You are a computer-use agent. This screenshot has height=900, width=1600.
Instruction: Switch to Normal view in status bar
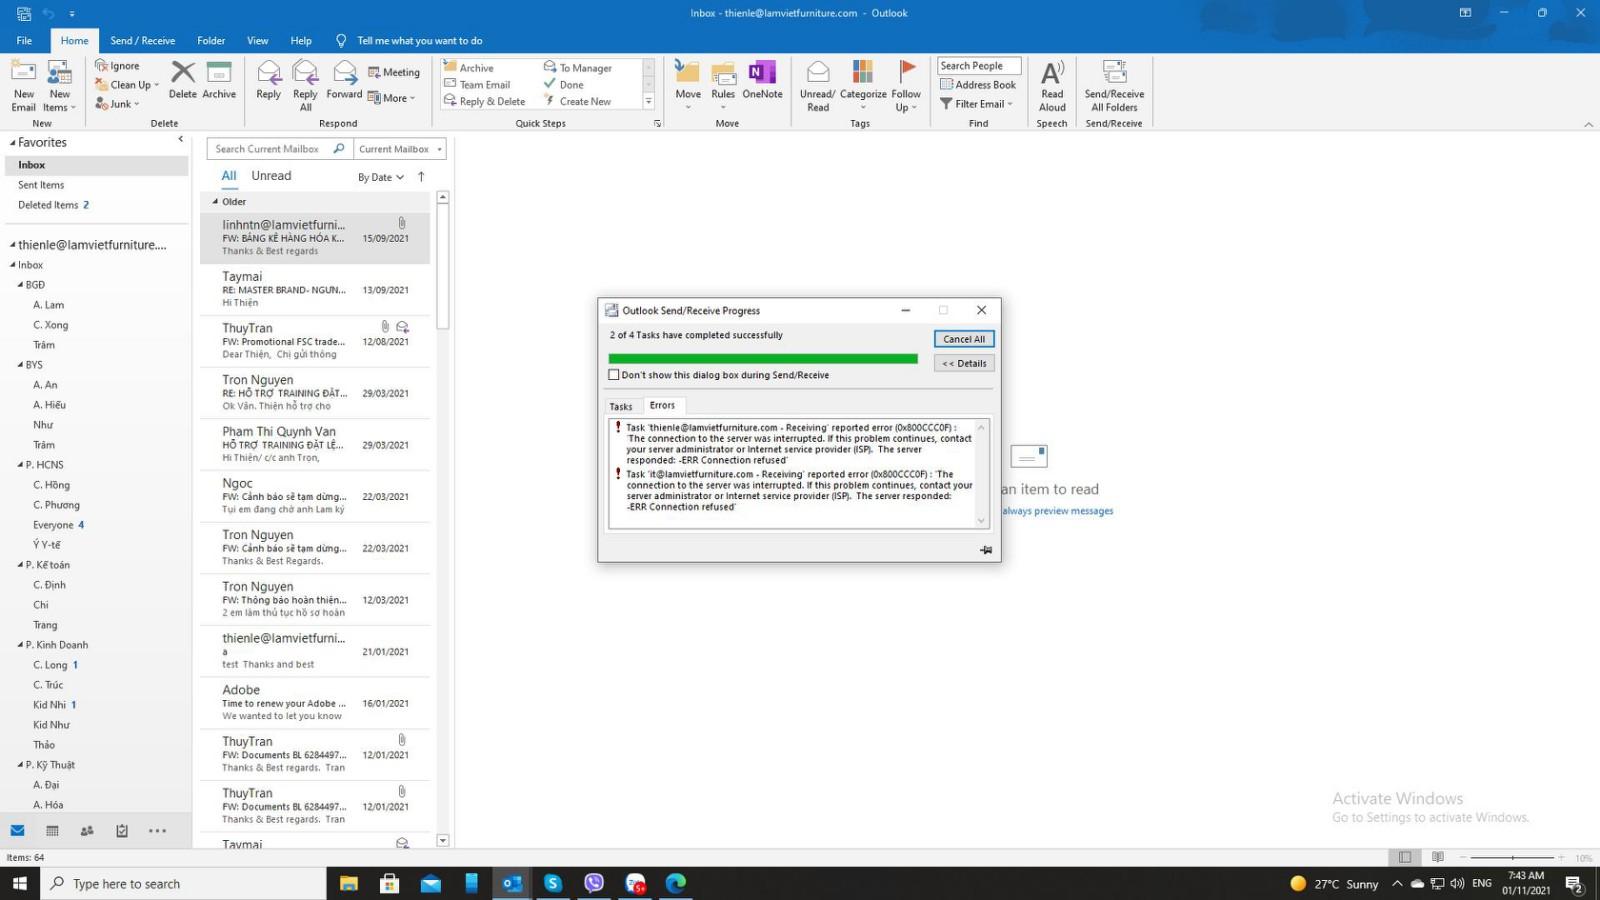click(x=1405, y=857)
